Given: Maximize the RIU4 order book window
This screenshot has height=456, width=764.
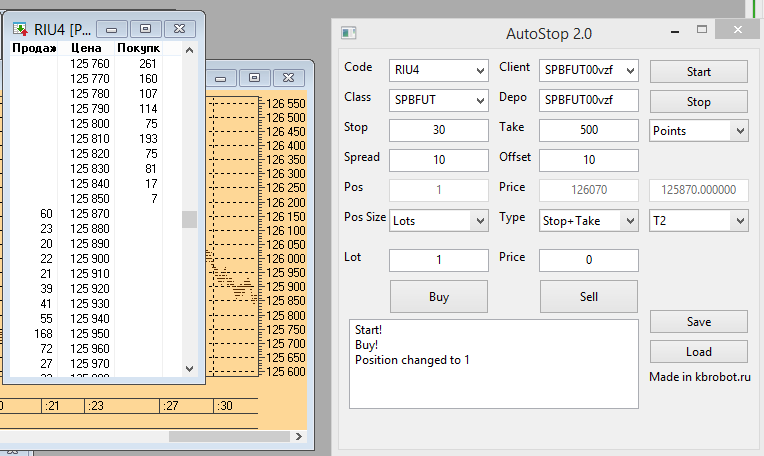Looking at the screenshot, I should pyautogui.click(x=145, y=29).
